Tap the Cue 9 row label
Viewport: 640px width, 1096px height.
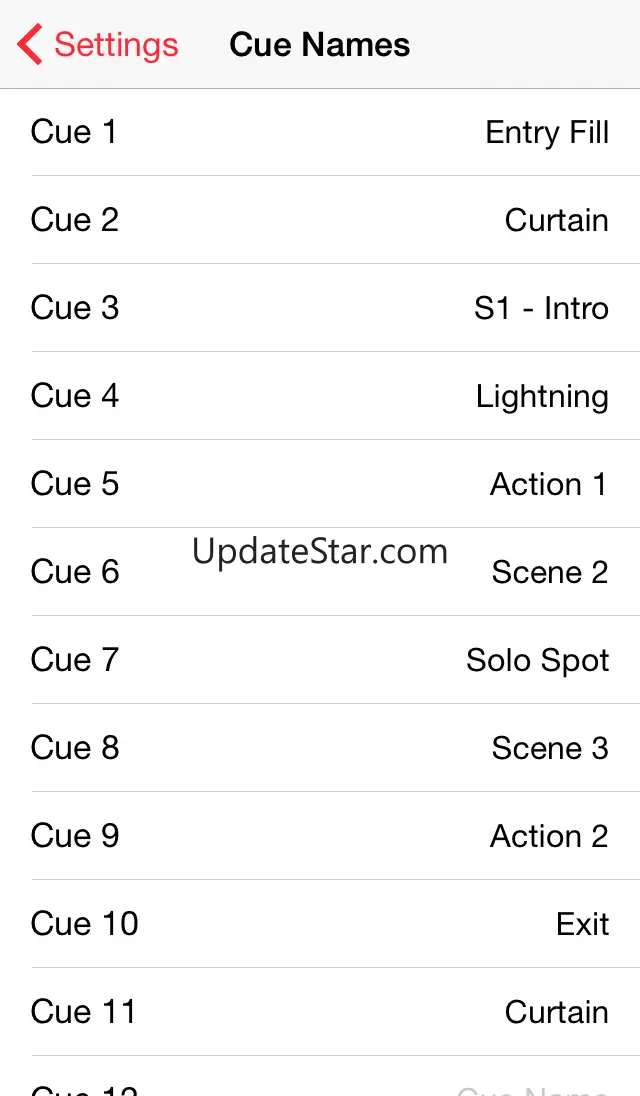pyautogui.click(x=75, y=836)
